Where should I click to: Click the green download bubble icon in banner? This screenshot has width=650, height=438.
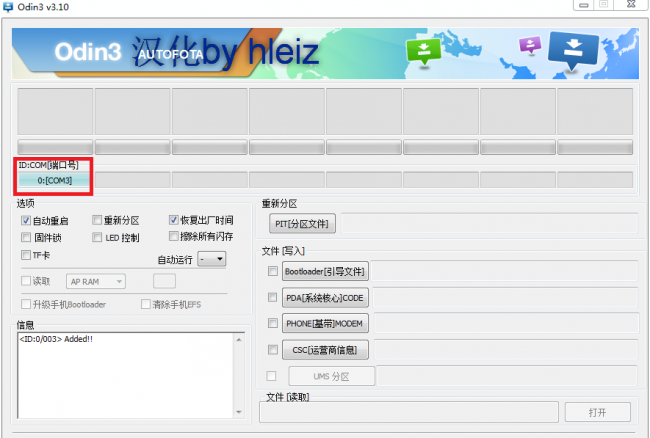tap(424, 51)
